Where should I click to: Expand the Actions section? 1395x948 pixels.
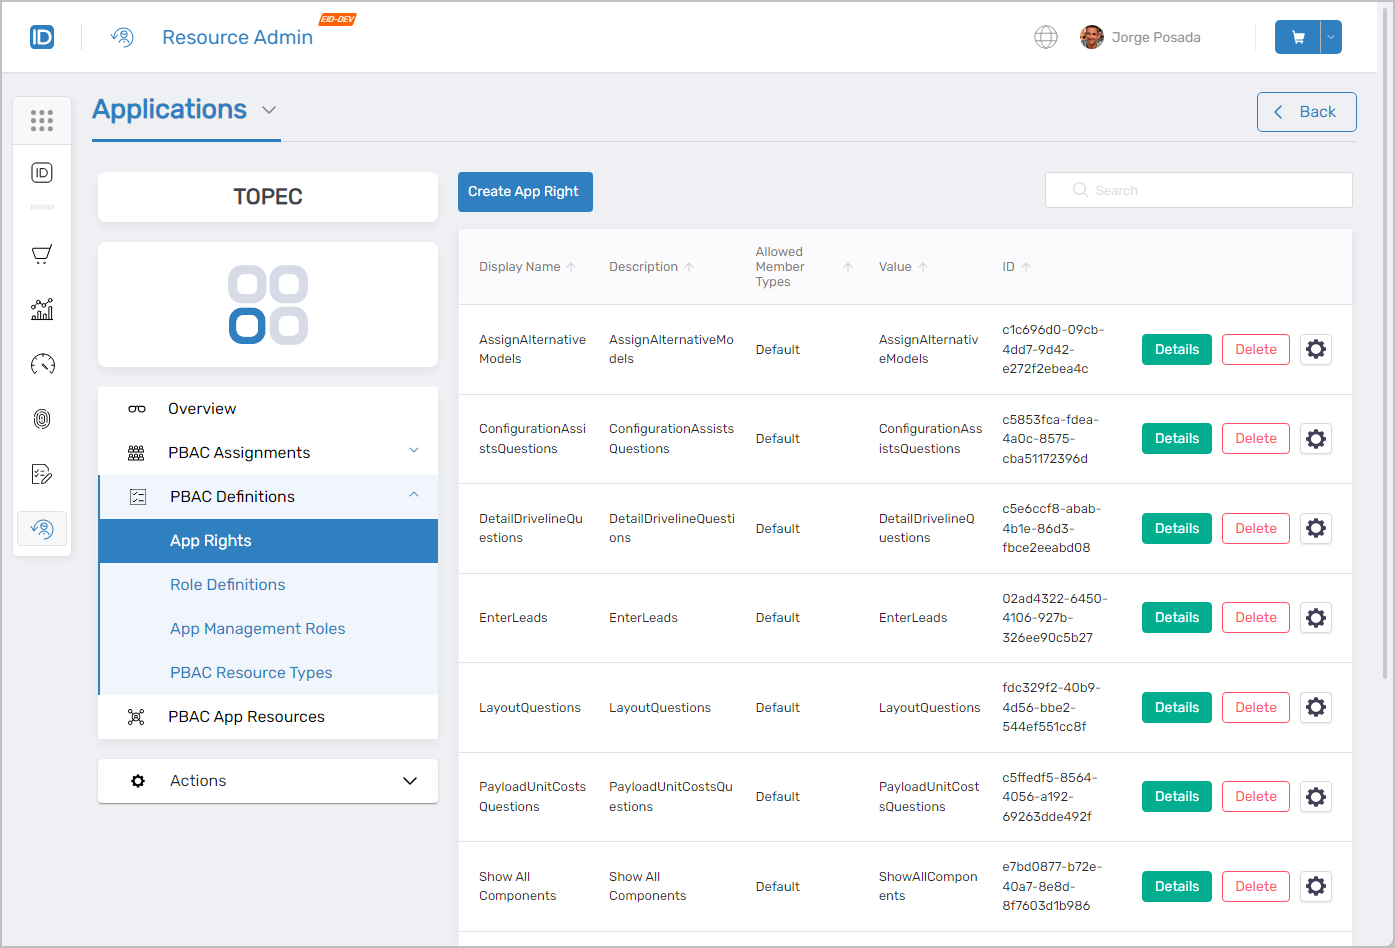point(409,780)
